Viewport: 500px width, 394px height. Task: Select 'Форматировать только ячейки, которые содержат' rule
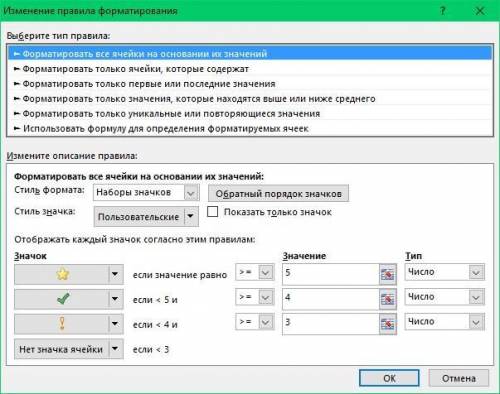click(135, 69)
